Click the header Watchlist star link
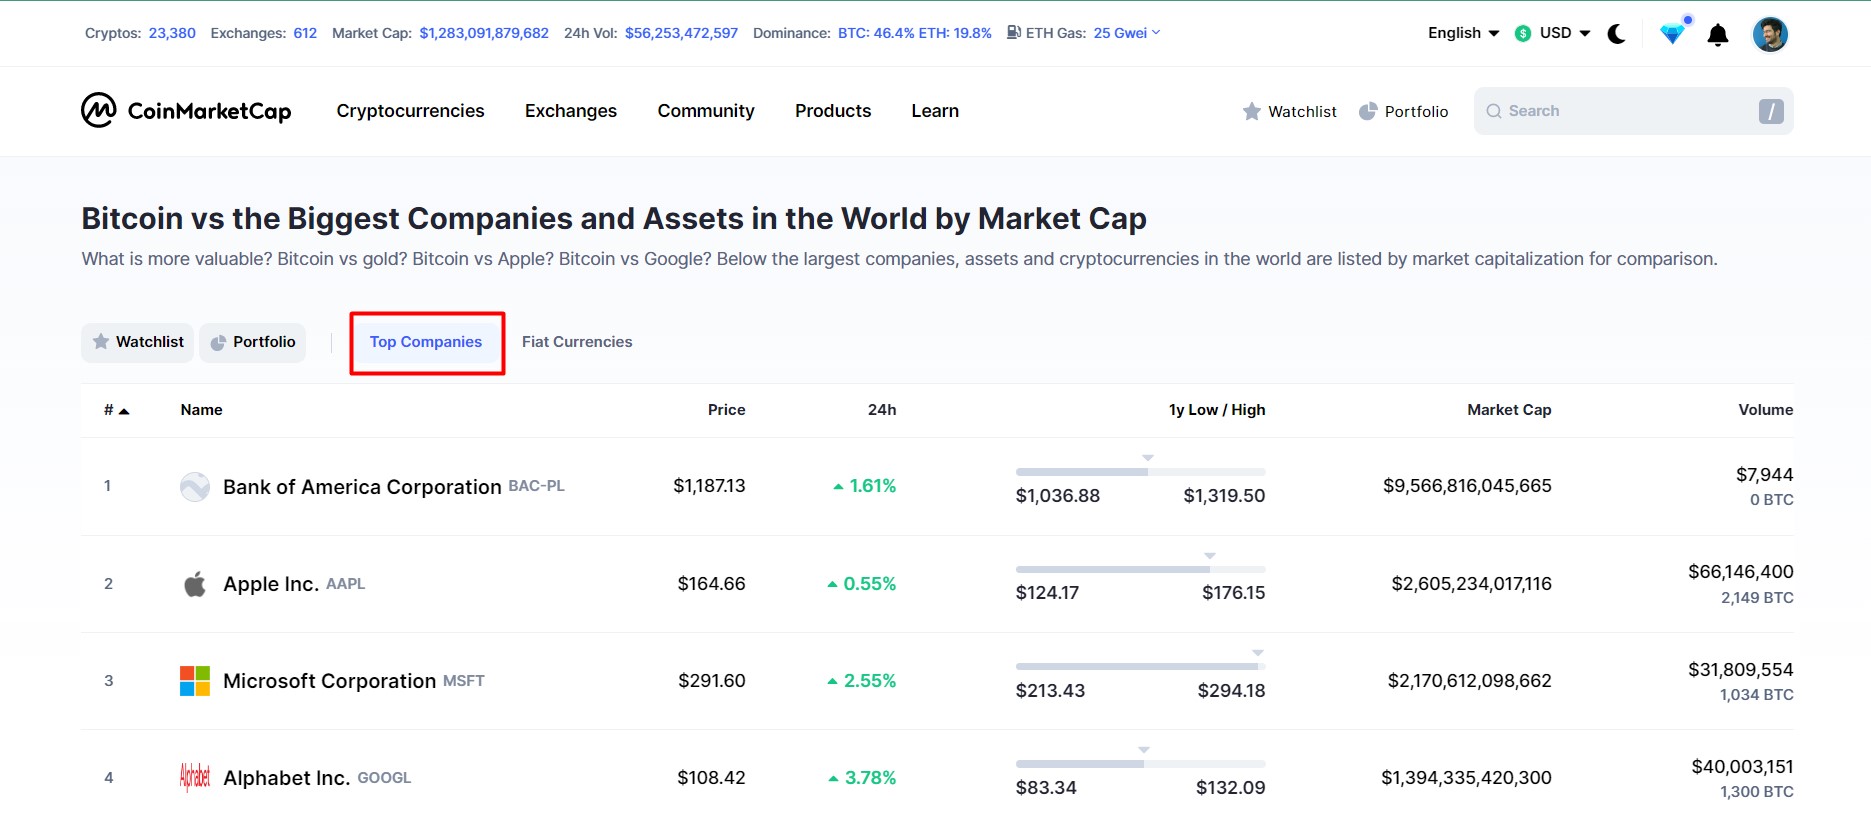 tap(1289, 111)
